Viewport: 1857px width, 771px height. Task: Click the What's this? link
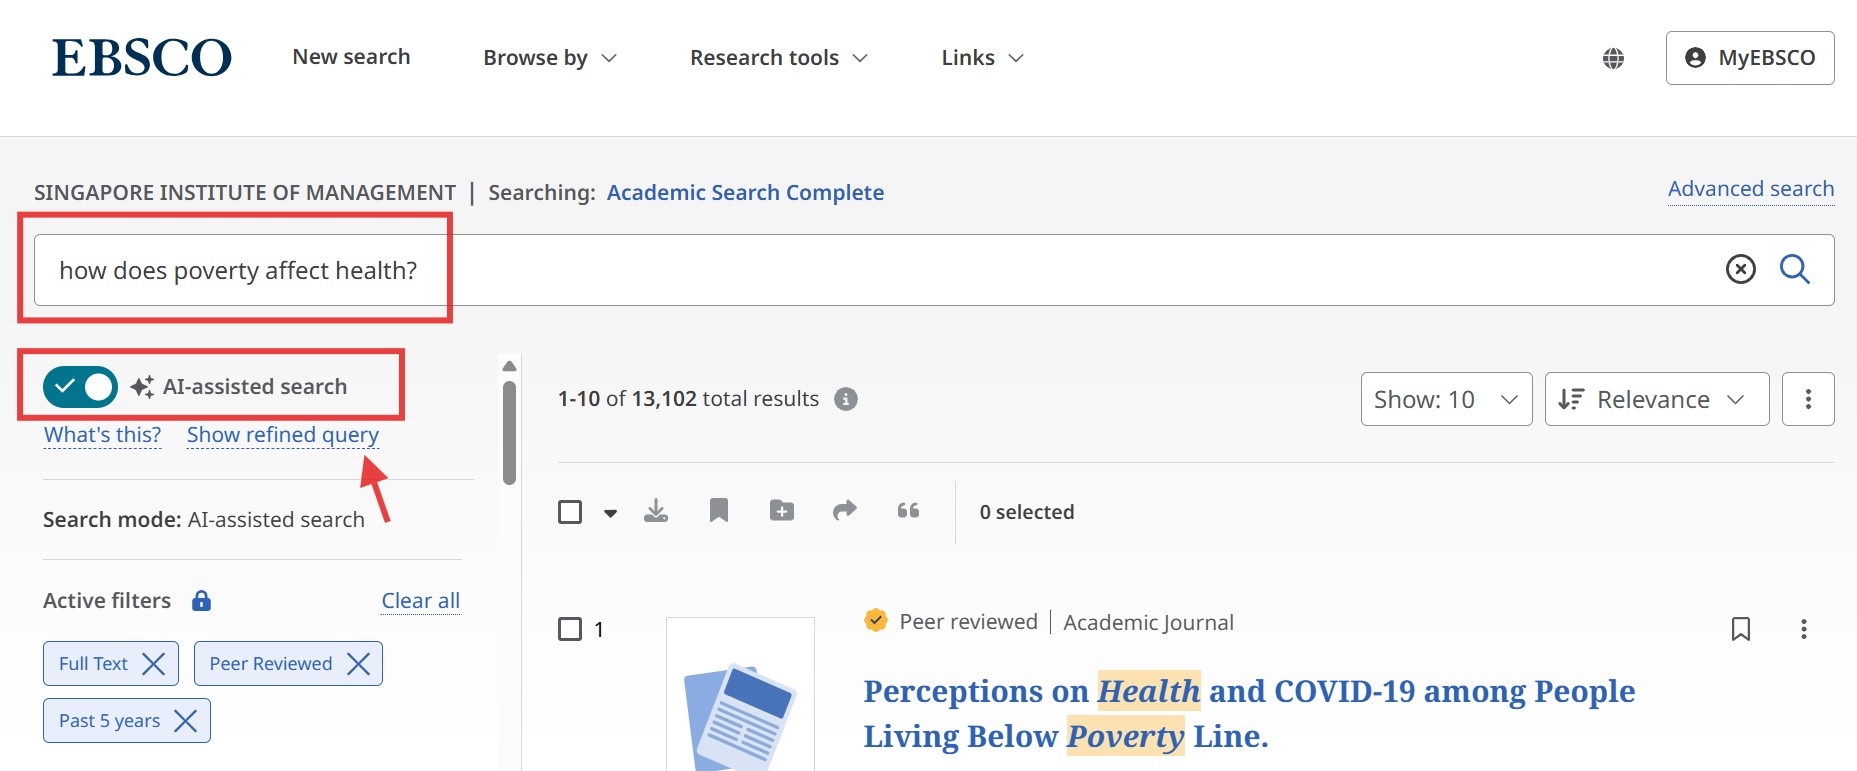point(102,435)
